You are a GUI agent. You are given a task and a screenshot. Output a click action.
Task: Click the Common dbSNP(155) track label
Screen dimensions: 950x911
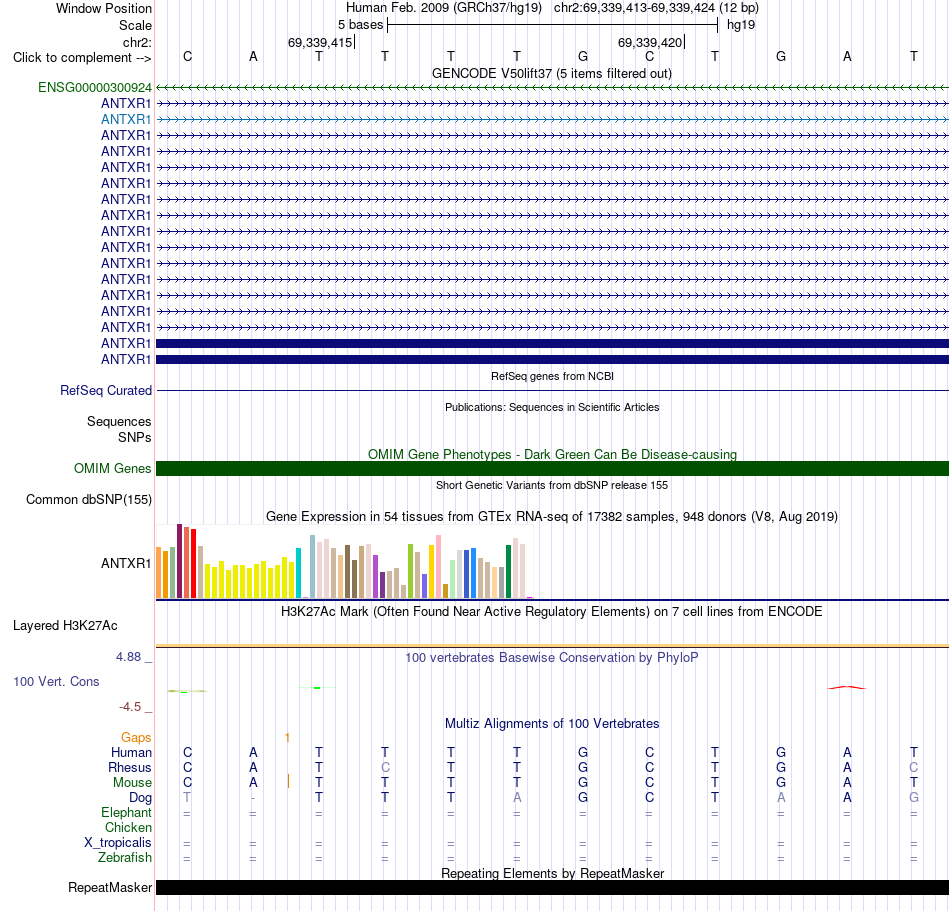pyautogui.click(x=88, y=499)
